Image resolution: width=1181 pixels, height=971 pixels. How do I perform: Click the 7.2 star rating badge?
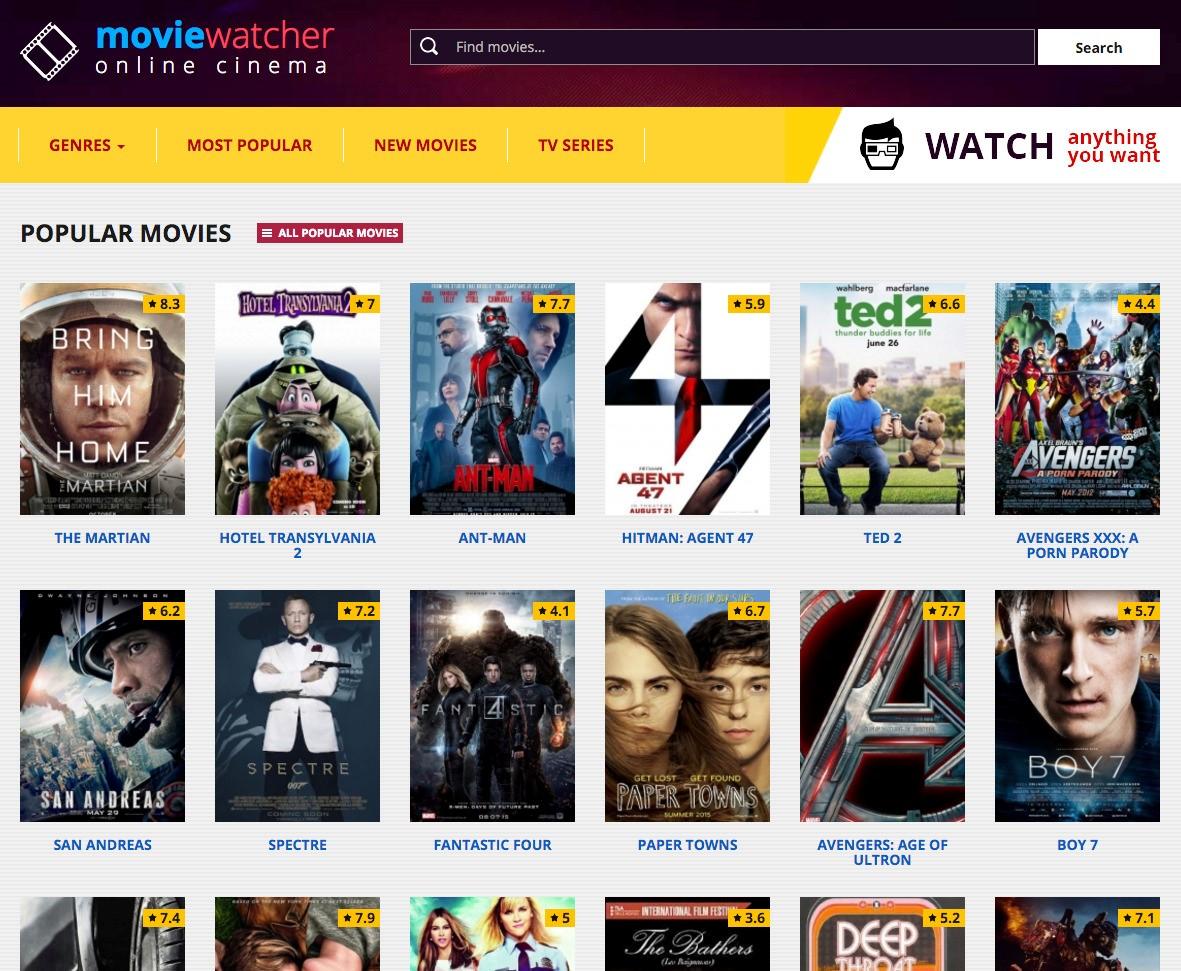coord(359,611)
